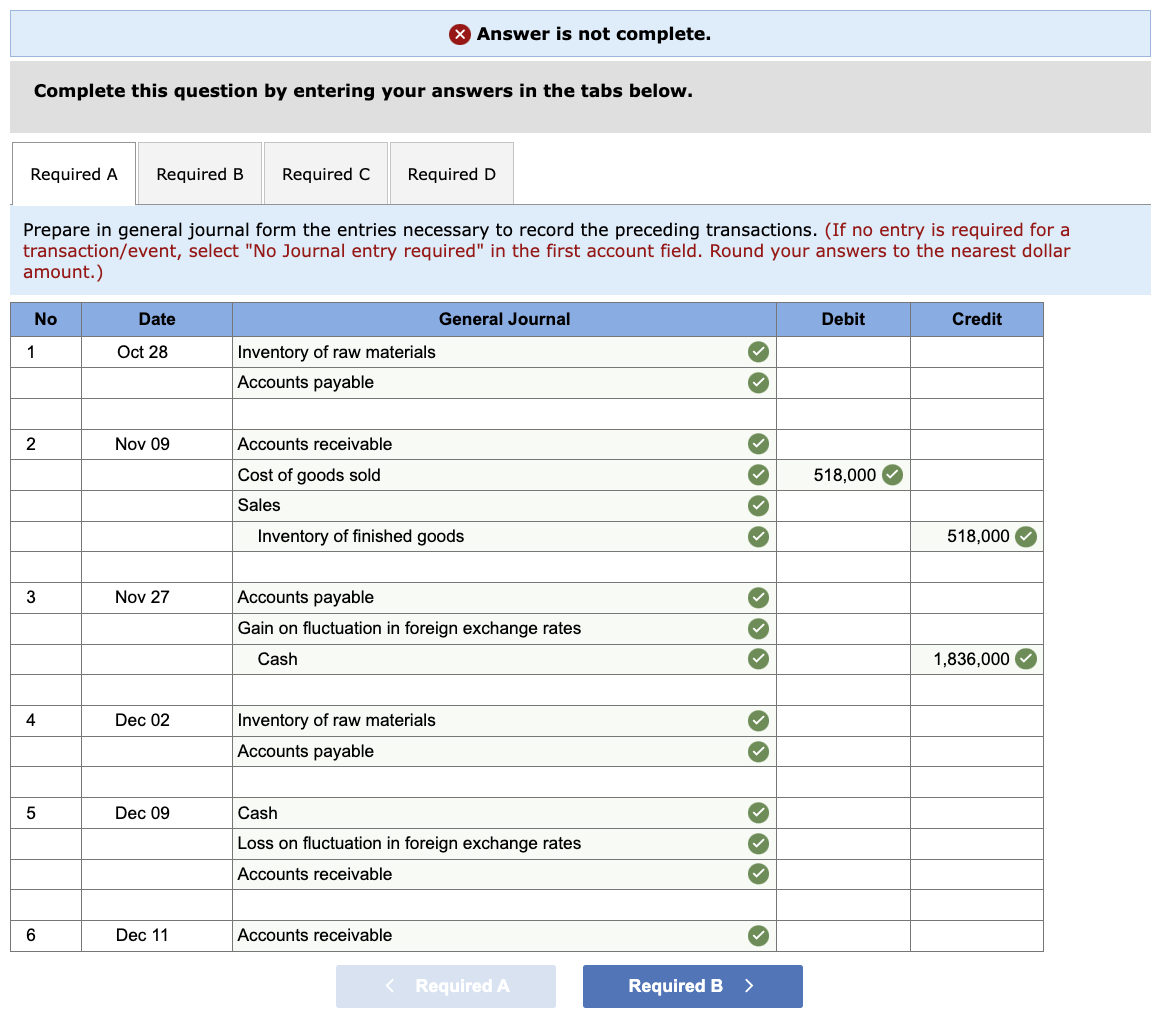Click the checkmark next to the 1,836,000 credit

click(x=1025, y=659)
